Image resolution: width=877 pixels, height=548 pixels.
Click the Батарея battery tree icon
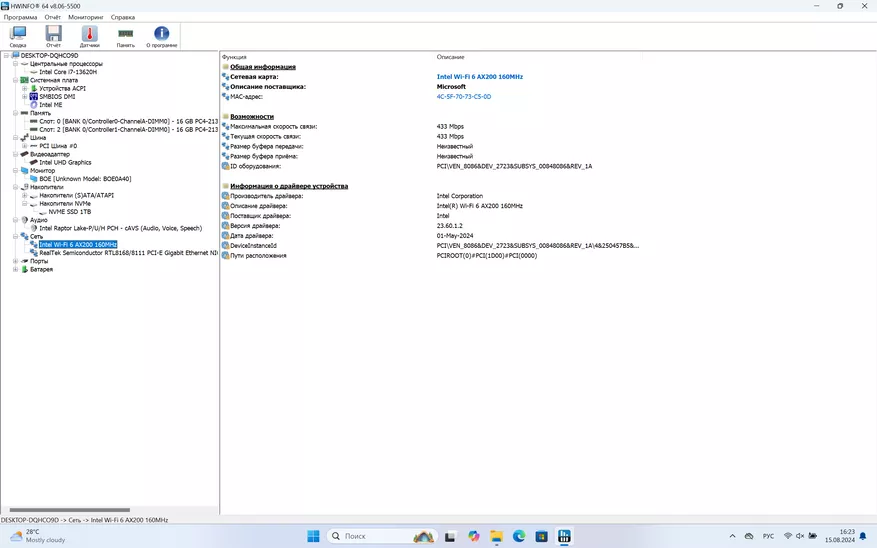[25, 269]
